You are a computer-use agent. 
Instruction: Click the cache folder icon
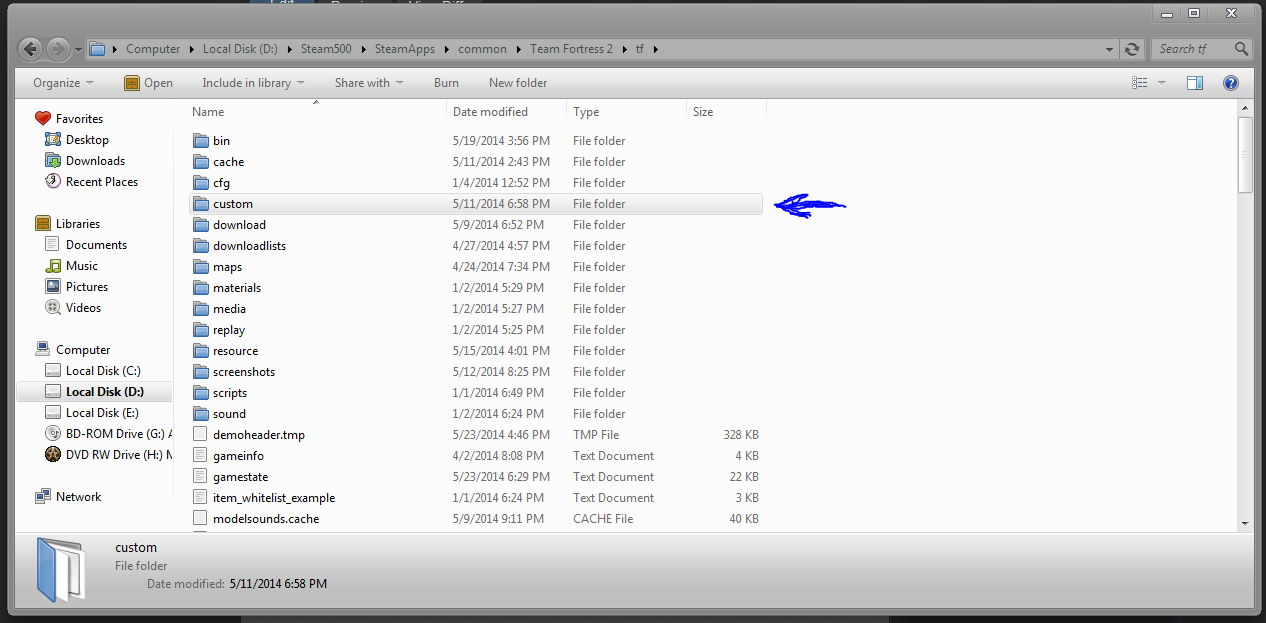200,162
